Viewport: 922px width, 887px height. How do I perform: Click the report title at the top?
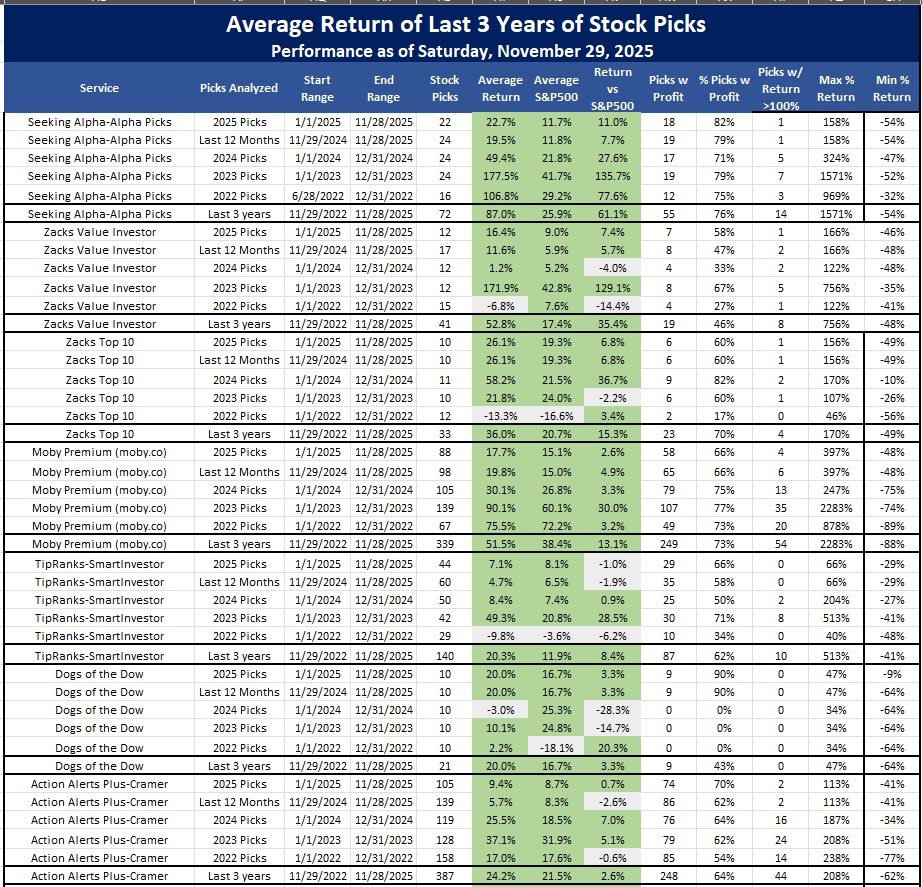pos(461,24)
